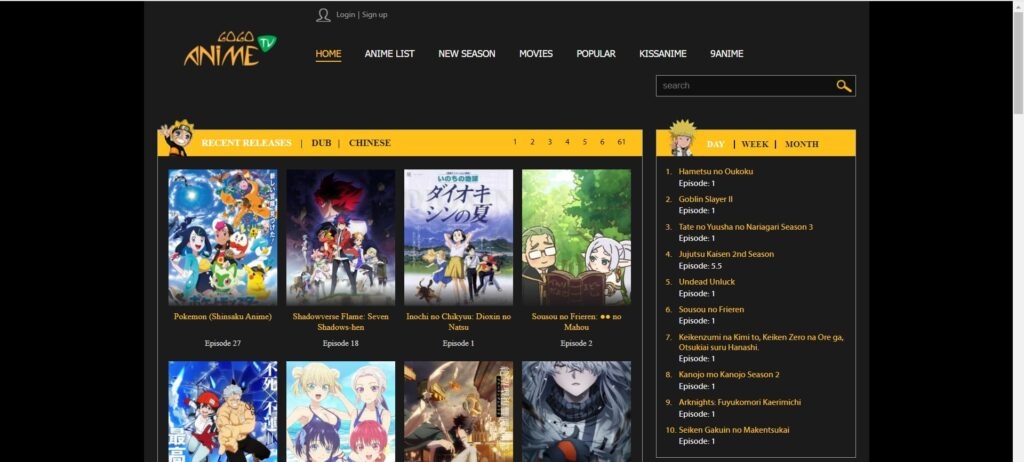Click 'Episode: 5.5' under Jujutsu Kaisen

click(x=699, y=266)
